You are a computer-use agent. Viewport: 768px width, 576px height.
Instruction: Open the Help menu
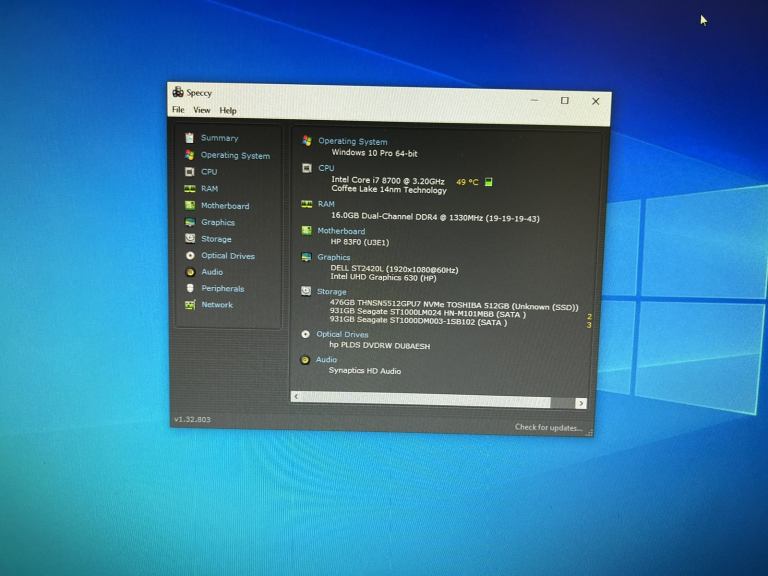(228, 110)
